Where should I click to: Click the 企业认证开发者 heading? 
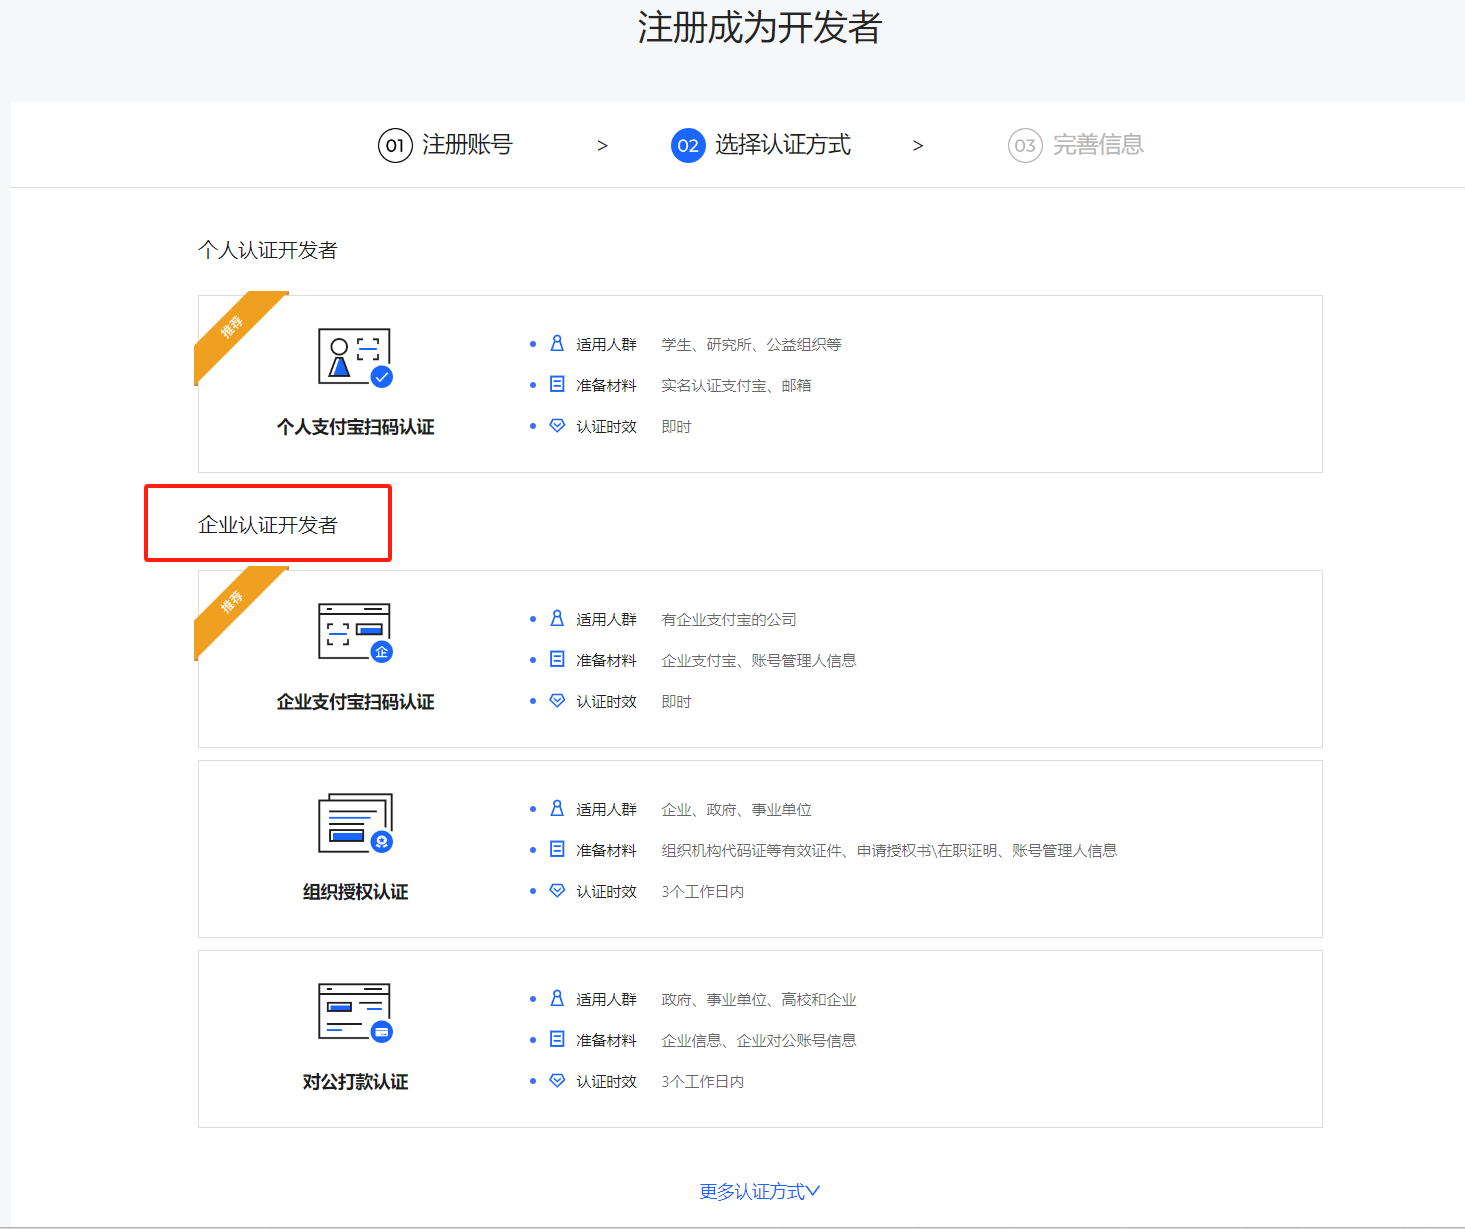click(268, 525)
